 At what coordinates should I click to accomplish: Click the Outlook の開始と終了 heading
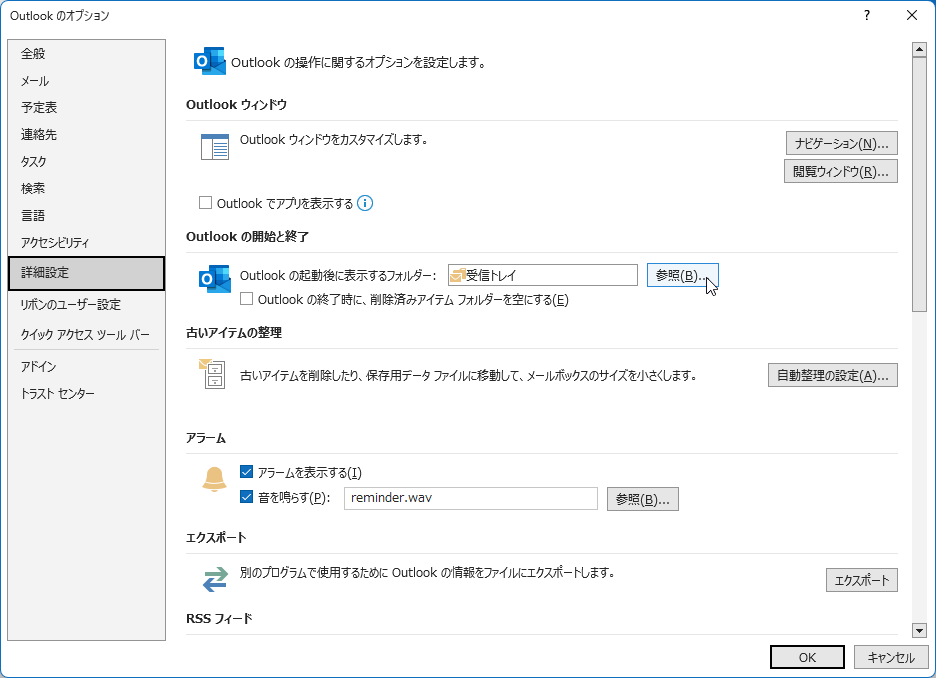[x=247, y=236]
